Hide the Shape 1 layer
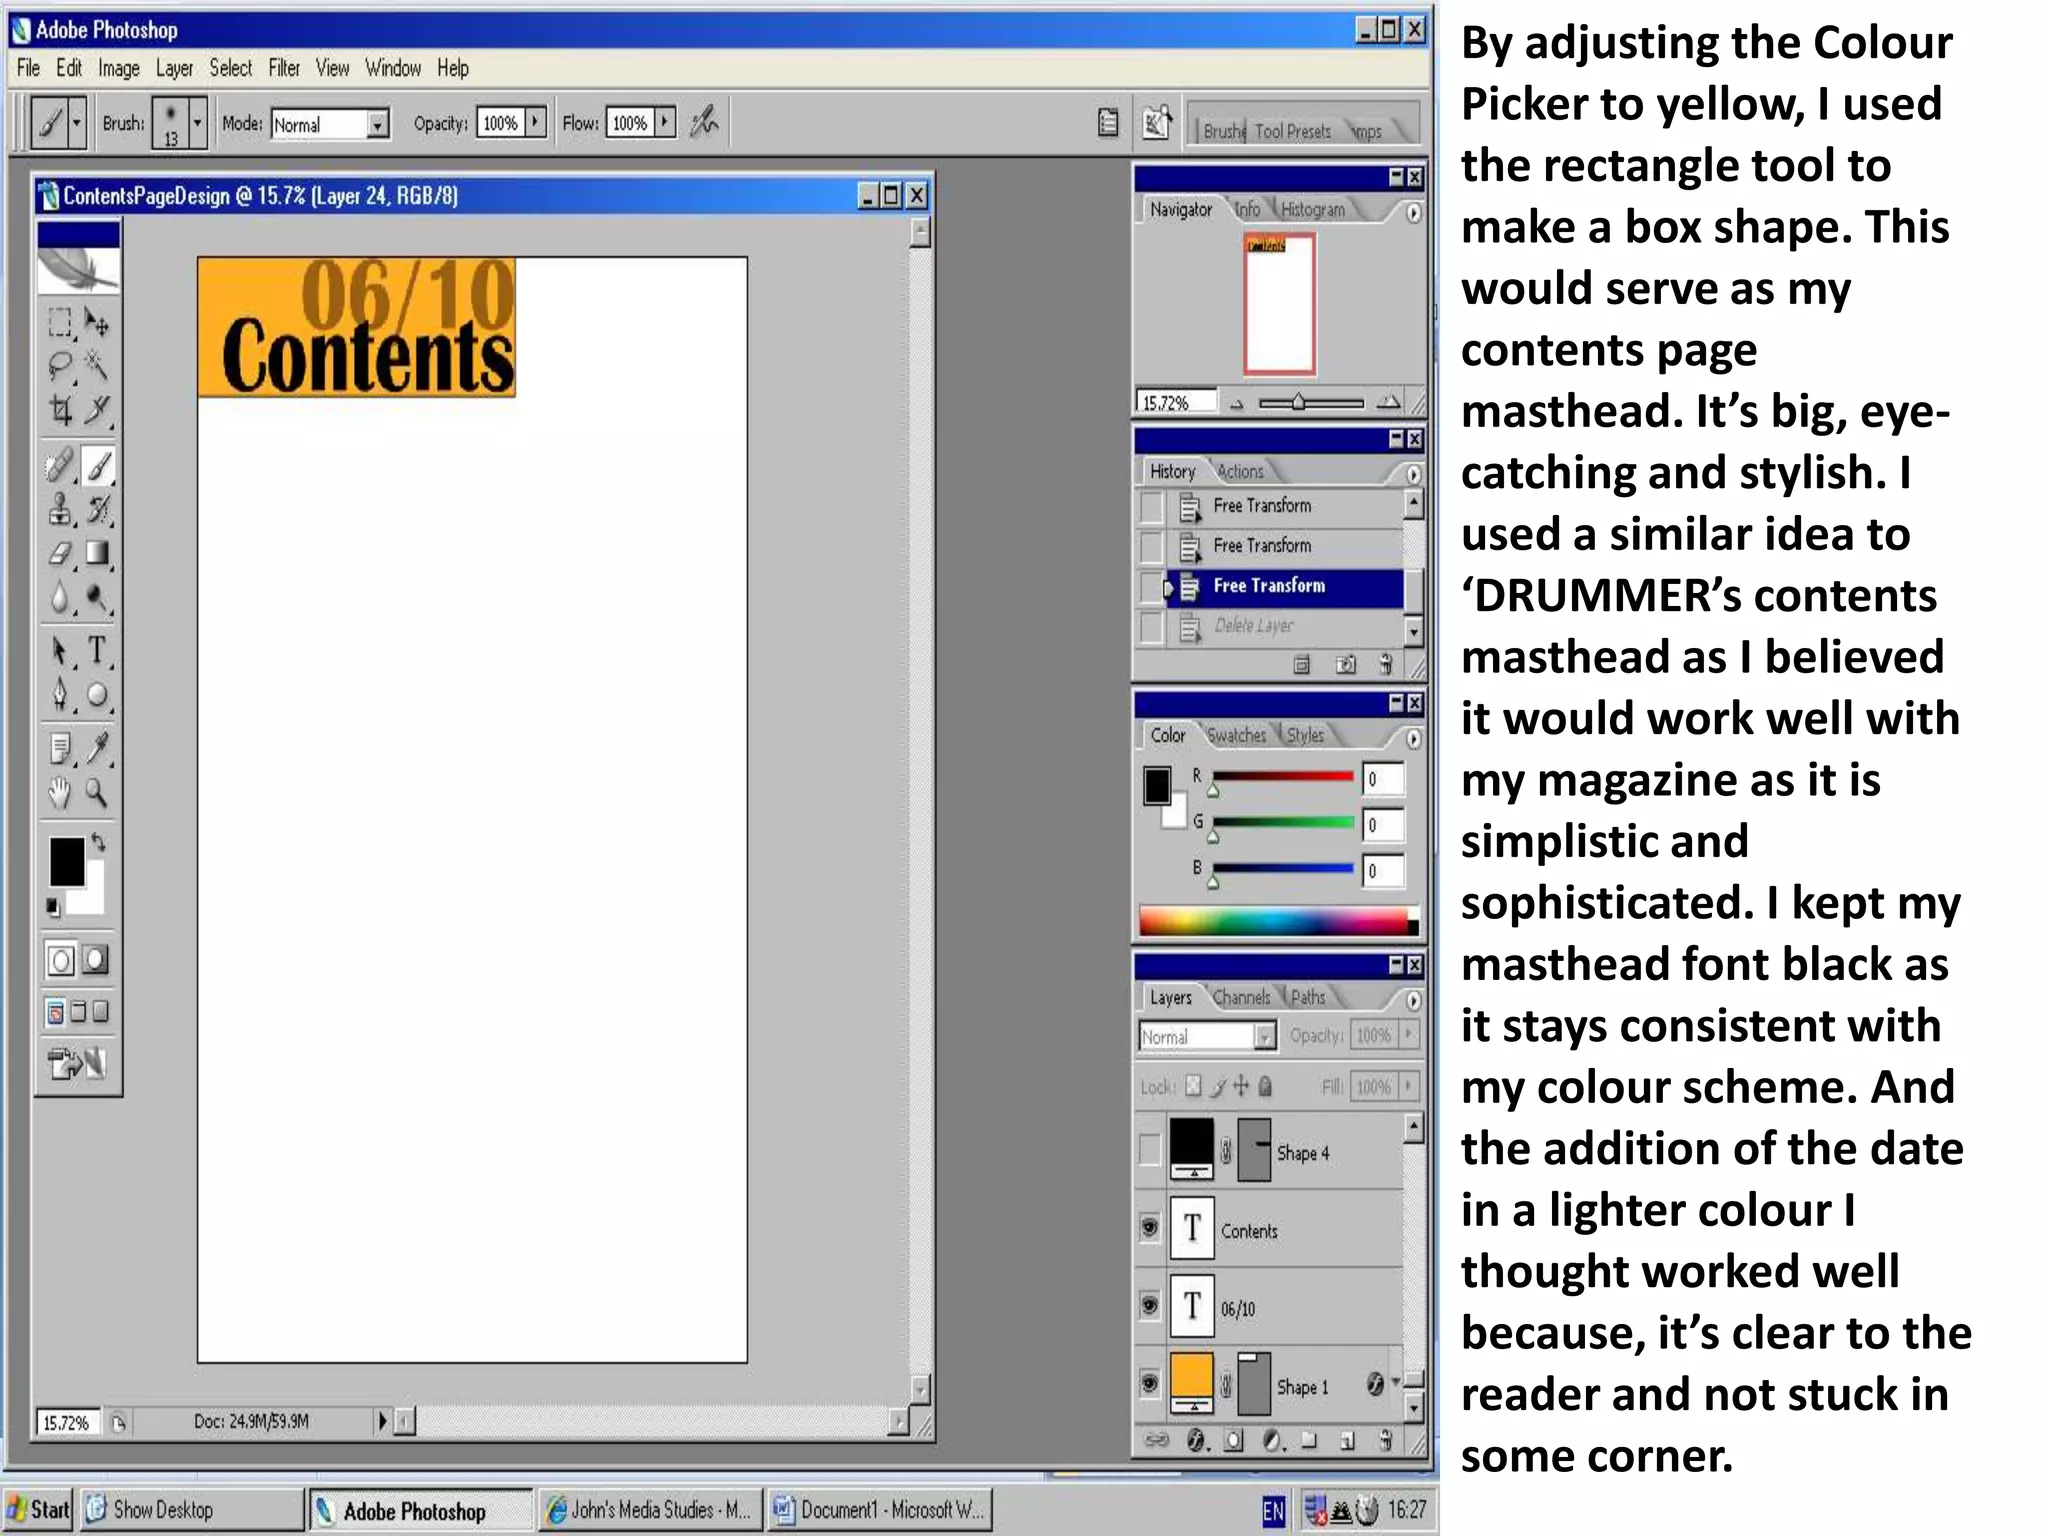 click(1150, 1383)
